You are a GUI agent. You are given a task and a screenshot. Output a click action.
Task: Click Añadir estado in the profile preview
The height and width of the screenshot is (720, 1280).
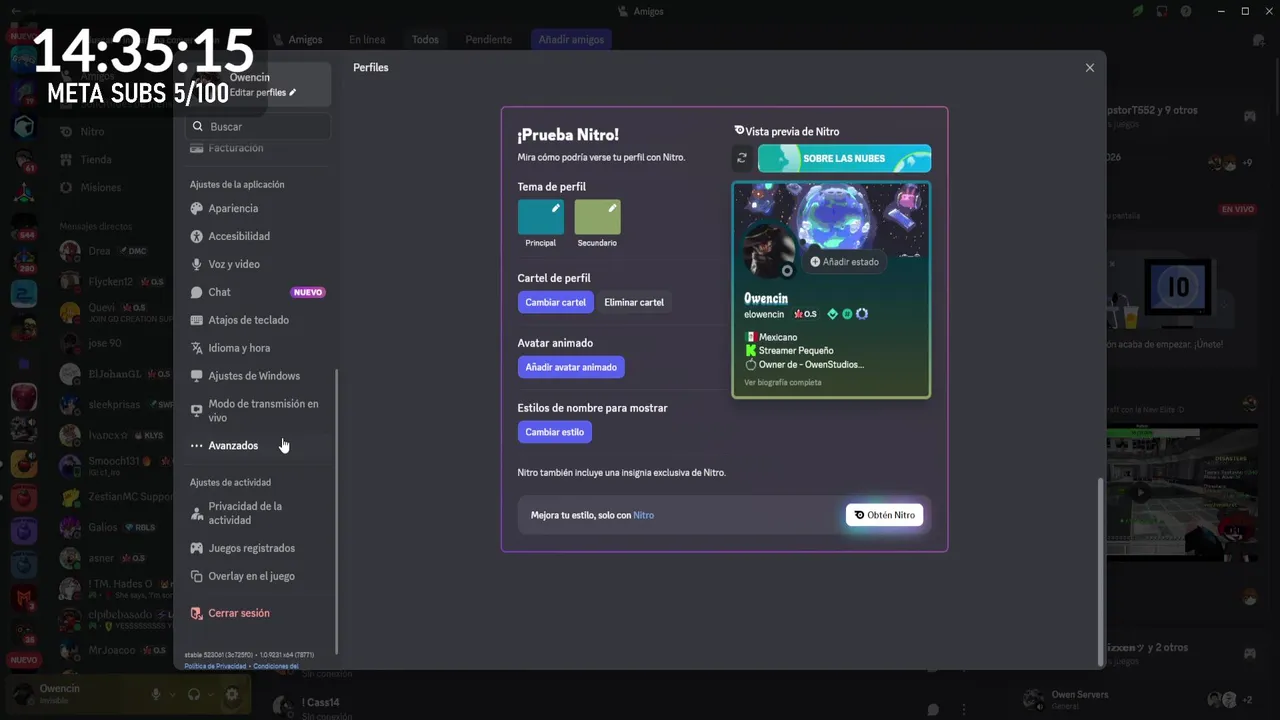pyautogui.click(x=845, y=262)
